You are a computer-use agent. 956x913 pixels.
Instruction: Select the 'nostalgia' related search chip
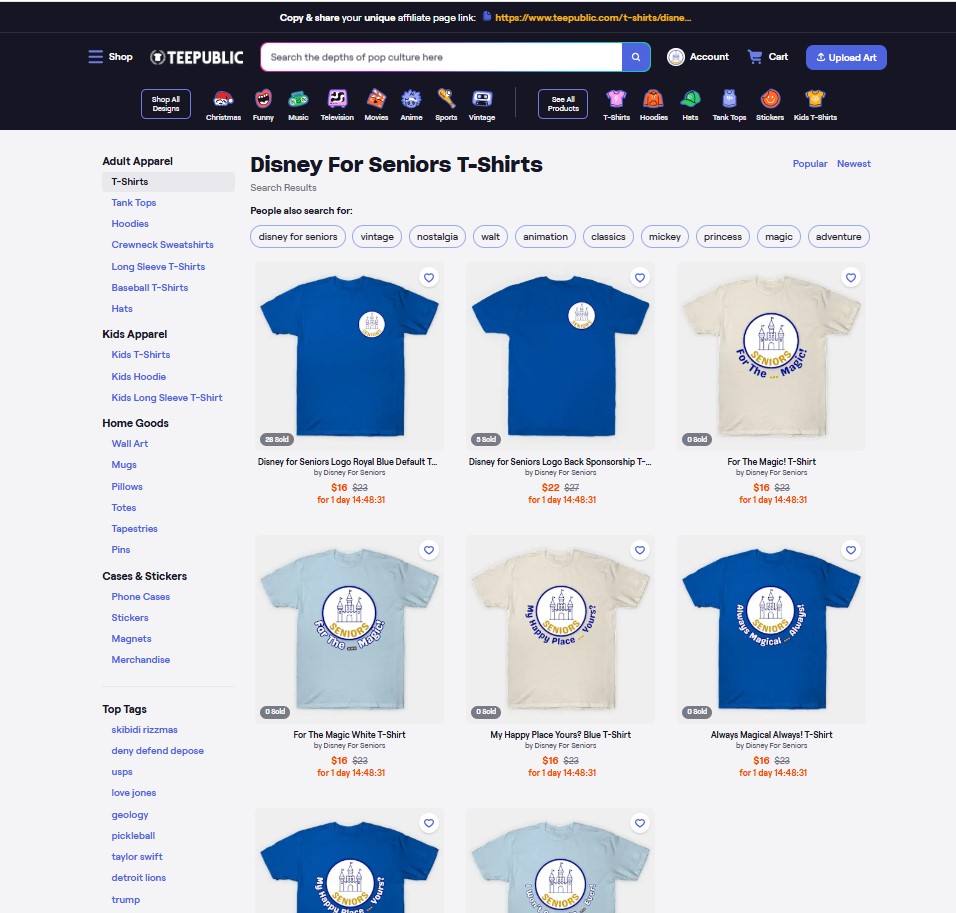pyautogui.click(x=437, y=237)
